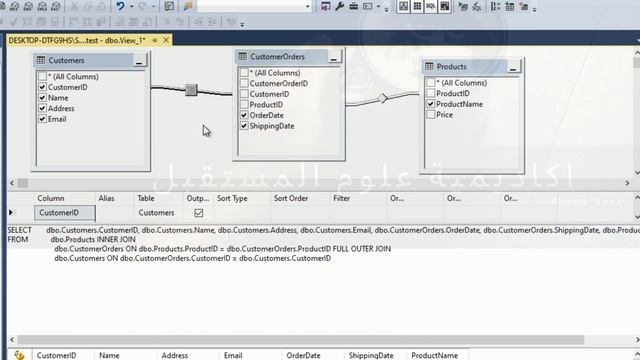This screenshot has height=360, width=640.
Task: Minimize the Customers table box
Action: coord(139,61)
